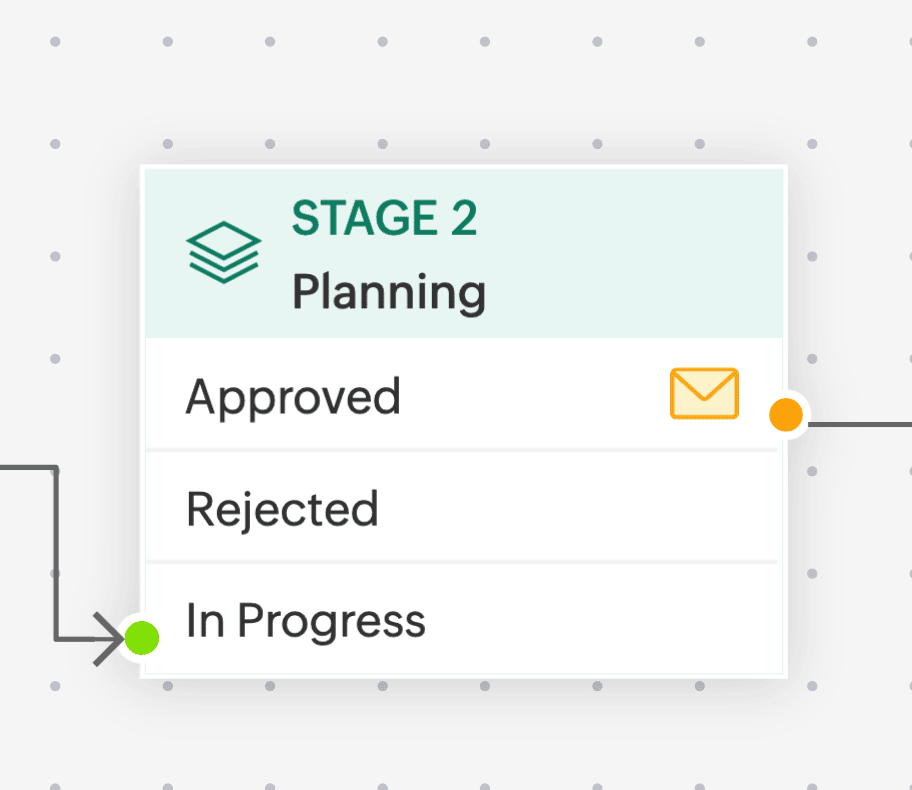Select the green connector dot beside In Progress
The image size is (912, 790).
pos(141,636)
